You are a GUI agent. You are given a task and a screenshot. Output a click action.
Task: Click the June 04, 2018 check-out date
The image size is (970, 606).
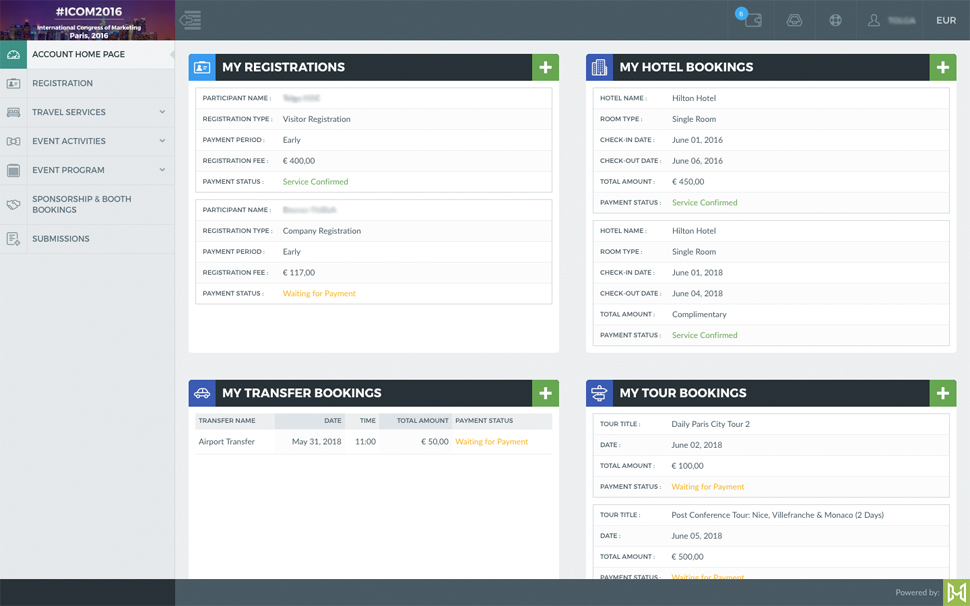[x=697, y=294]
